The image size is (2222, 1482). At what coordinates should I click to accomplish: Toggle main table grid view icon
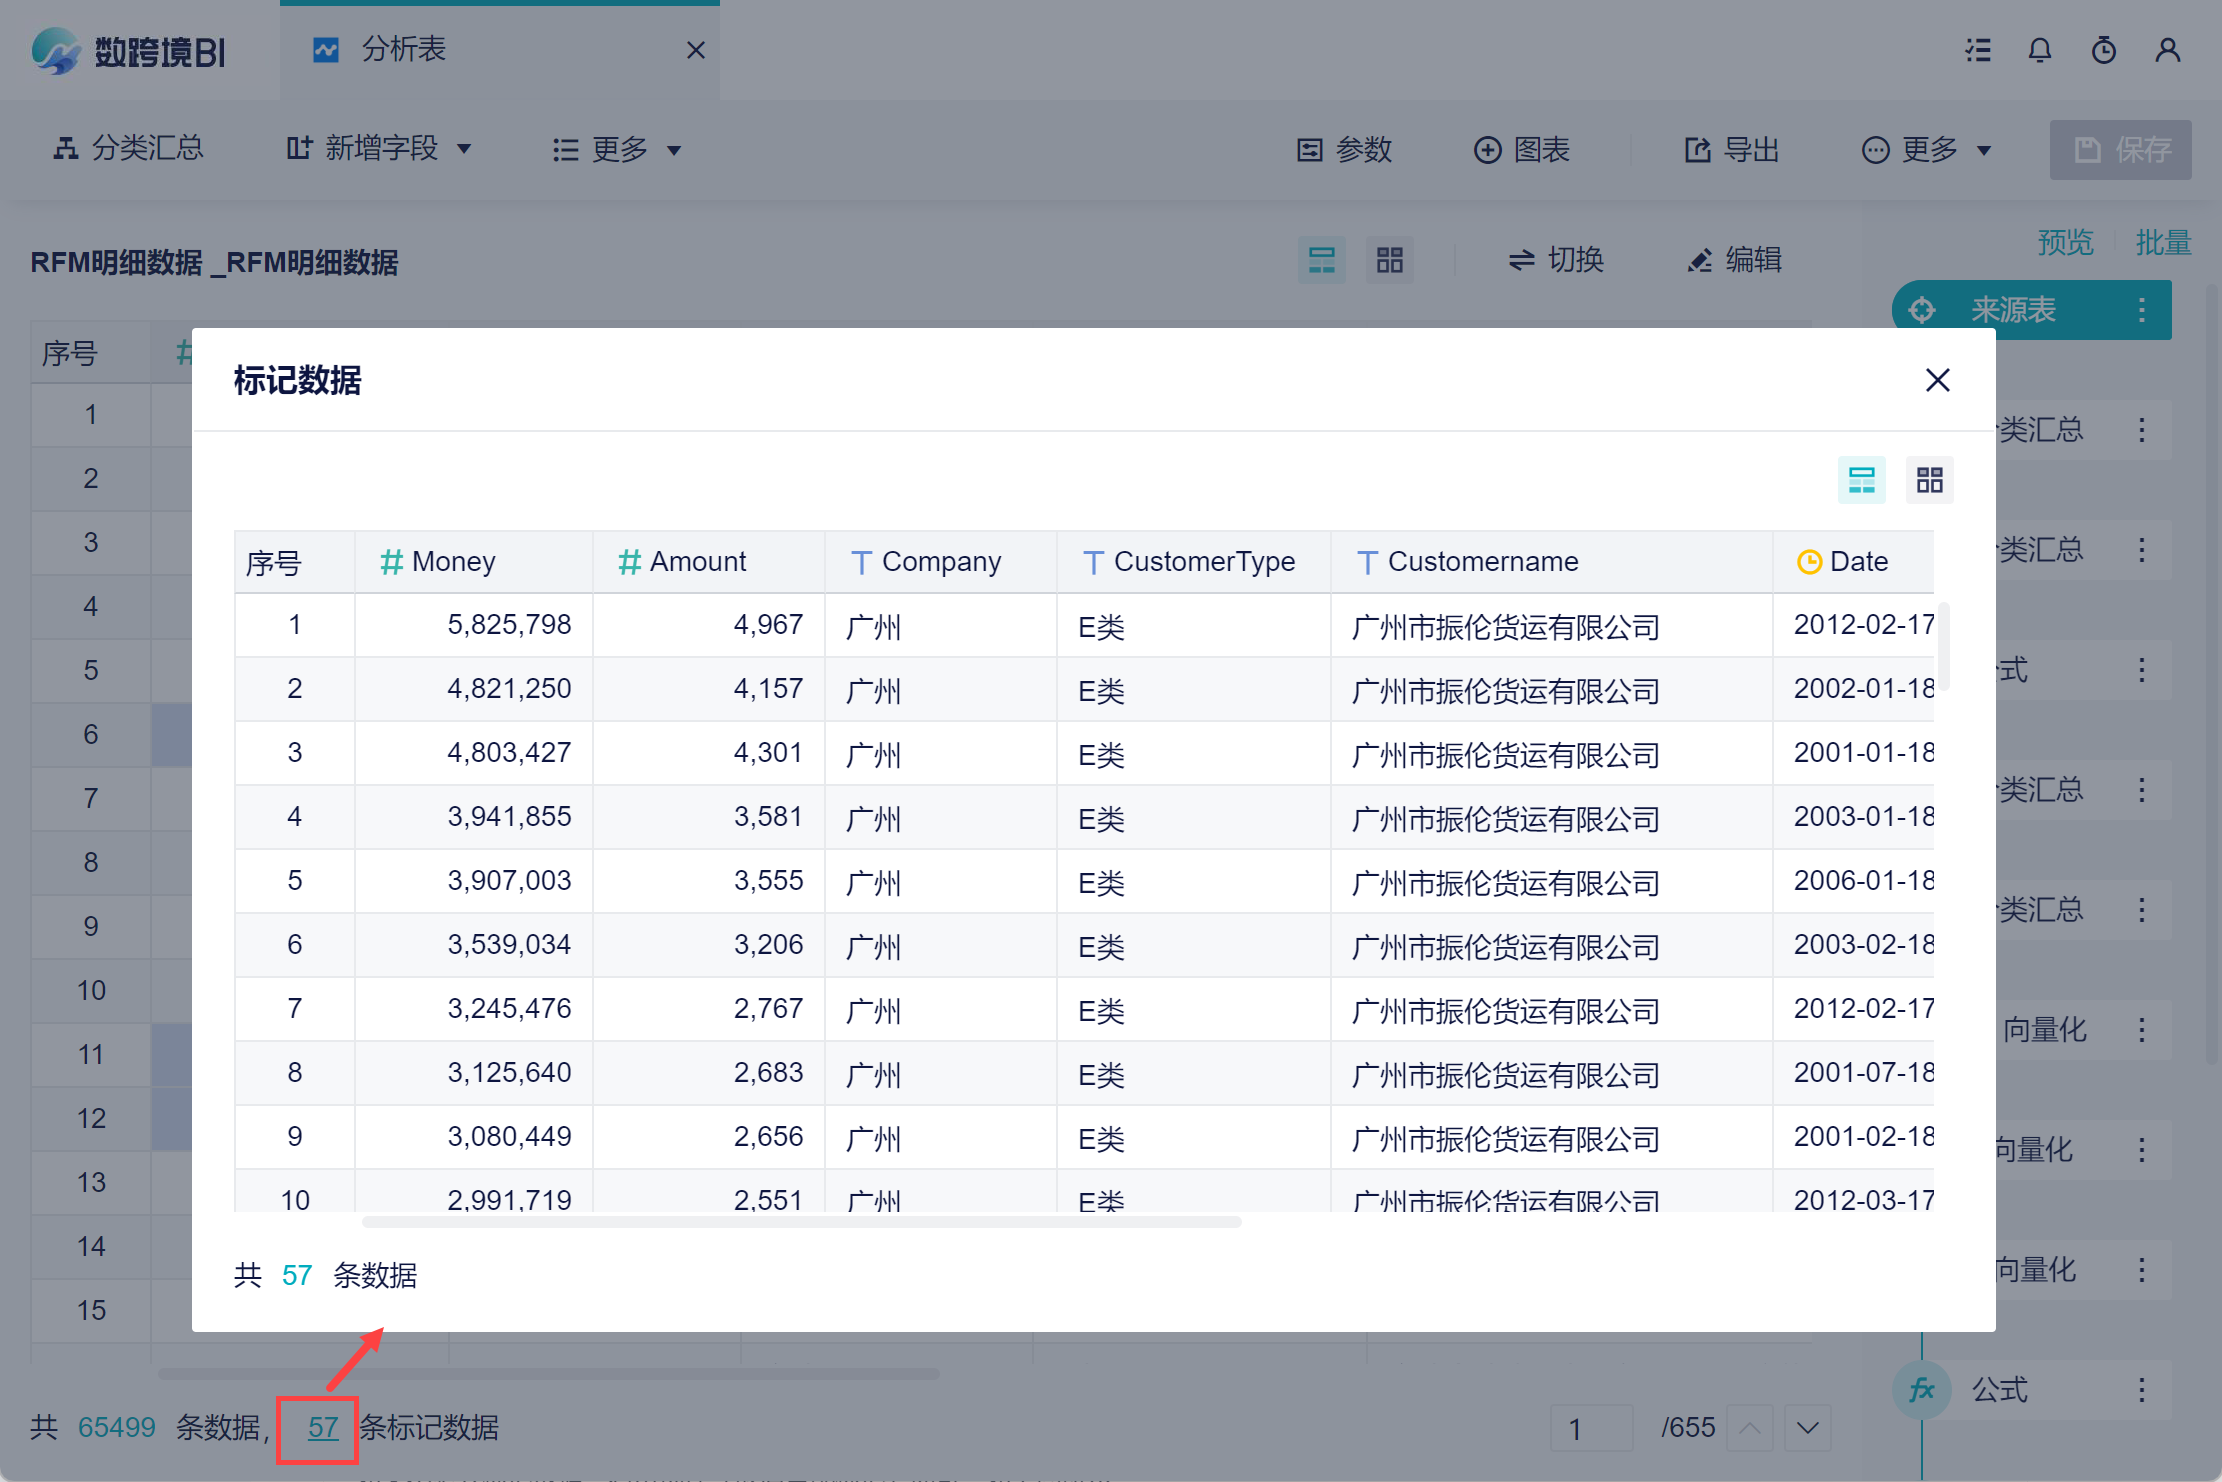1389,261
